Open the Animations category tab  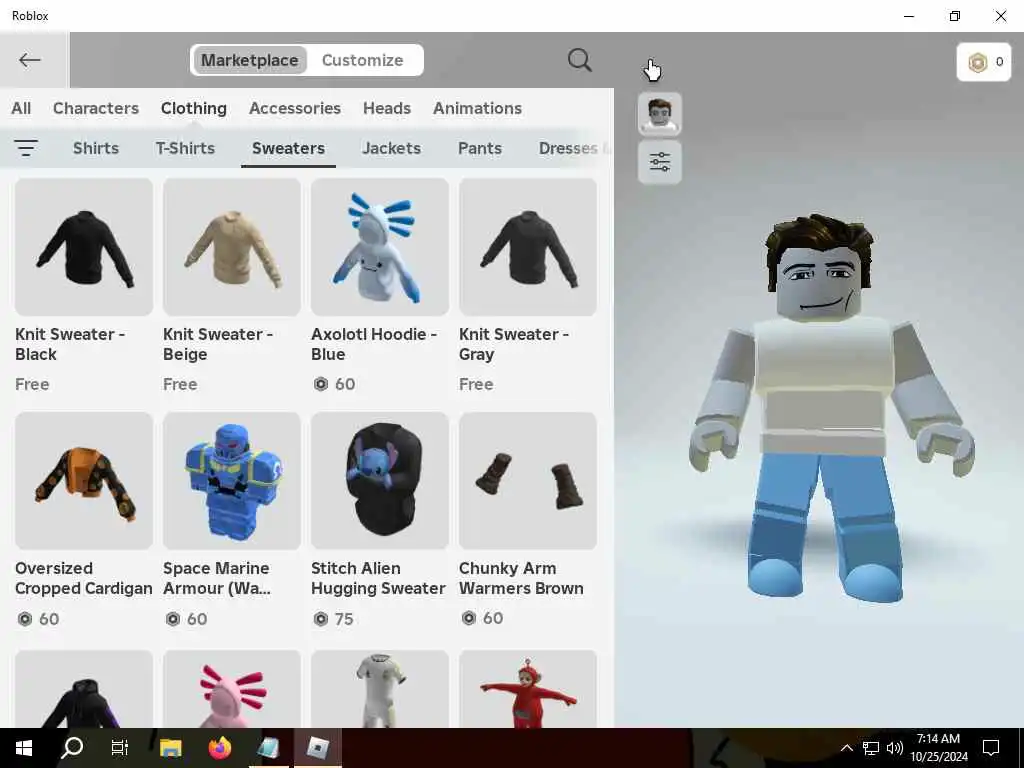[x=477, y=108]
